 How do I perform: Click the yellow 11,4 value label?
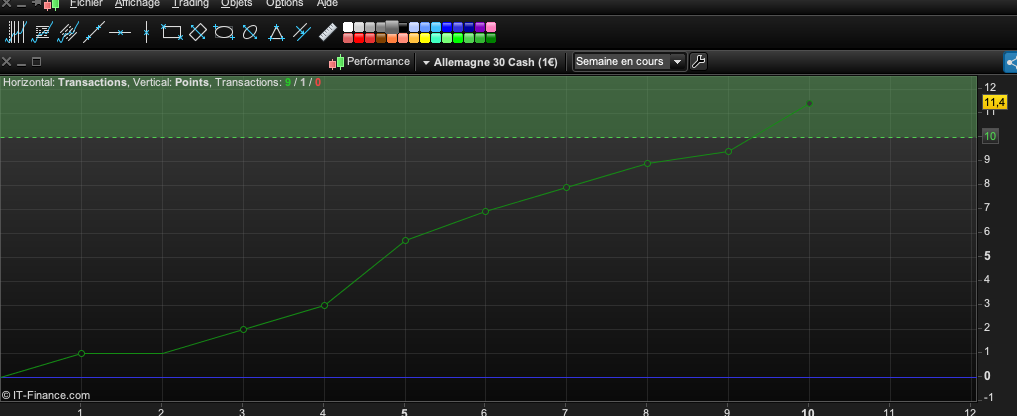[994, 103]
